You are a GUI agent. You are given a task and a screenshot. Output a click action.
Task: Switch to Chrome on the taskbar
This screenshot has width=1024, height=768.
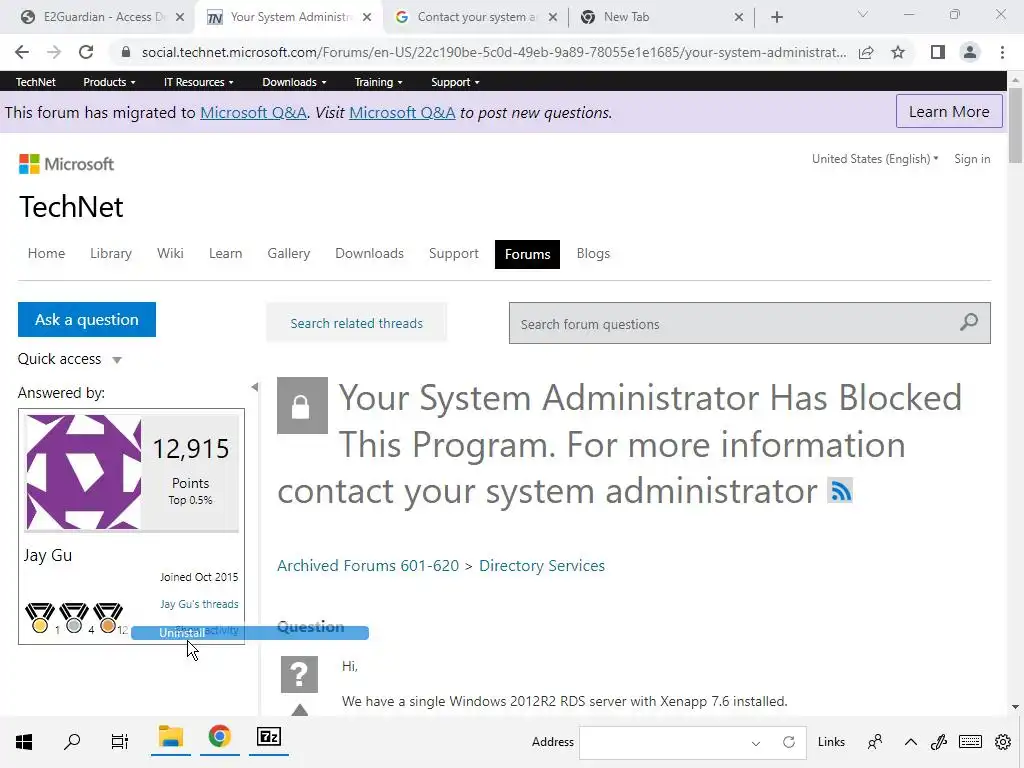(219, 738)
